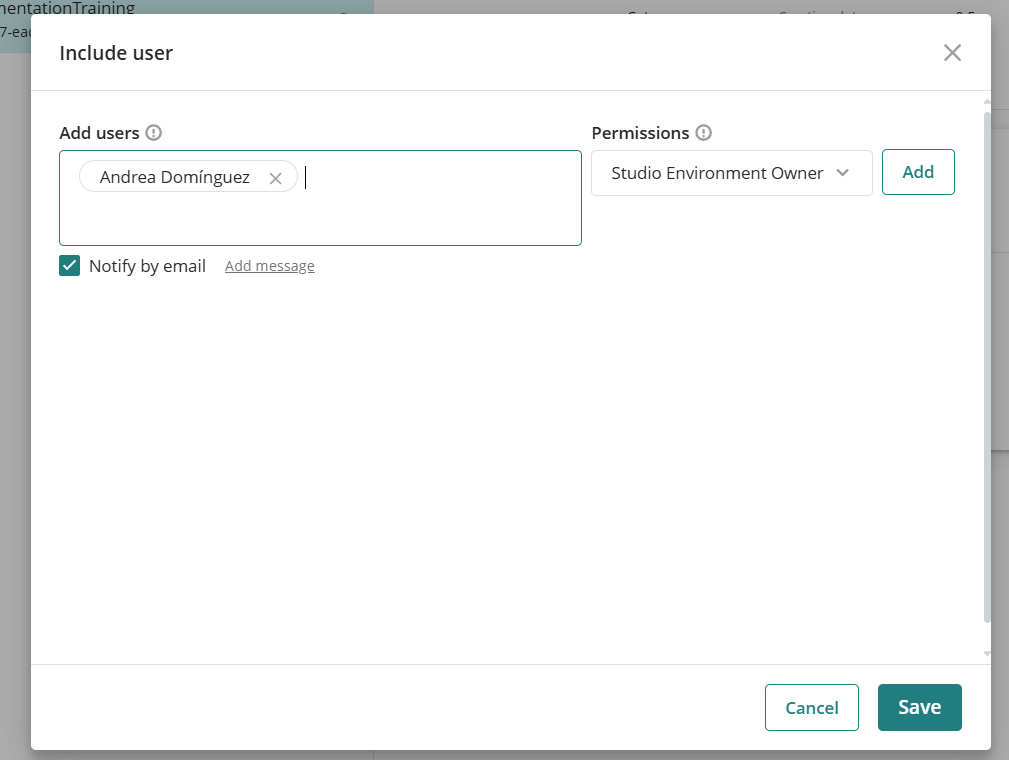Click the info icon beside Permissions

click(x=703, y=133)
